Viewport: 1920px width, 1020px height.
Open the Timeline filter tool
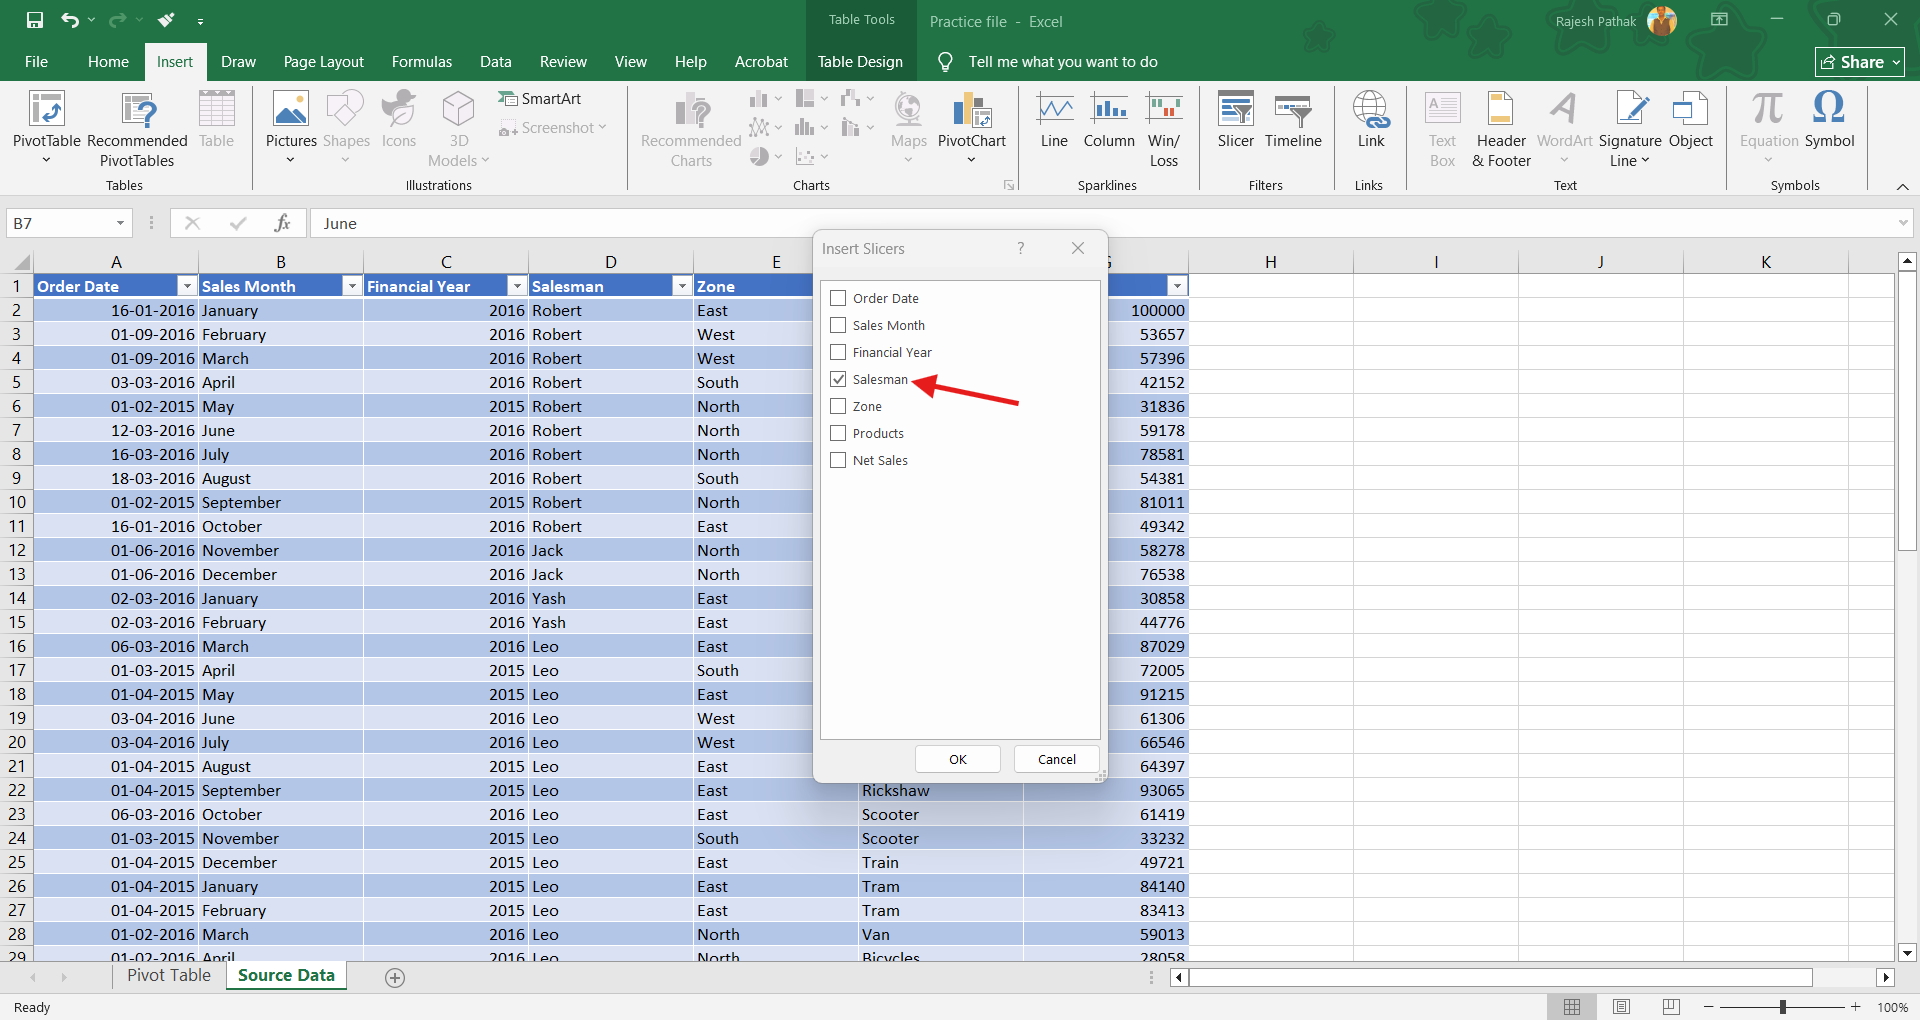click(x=1292, y=120)
